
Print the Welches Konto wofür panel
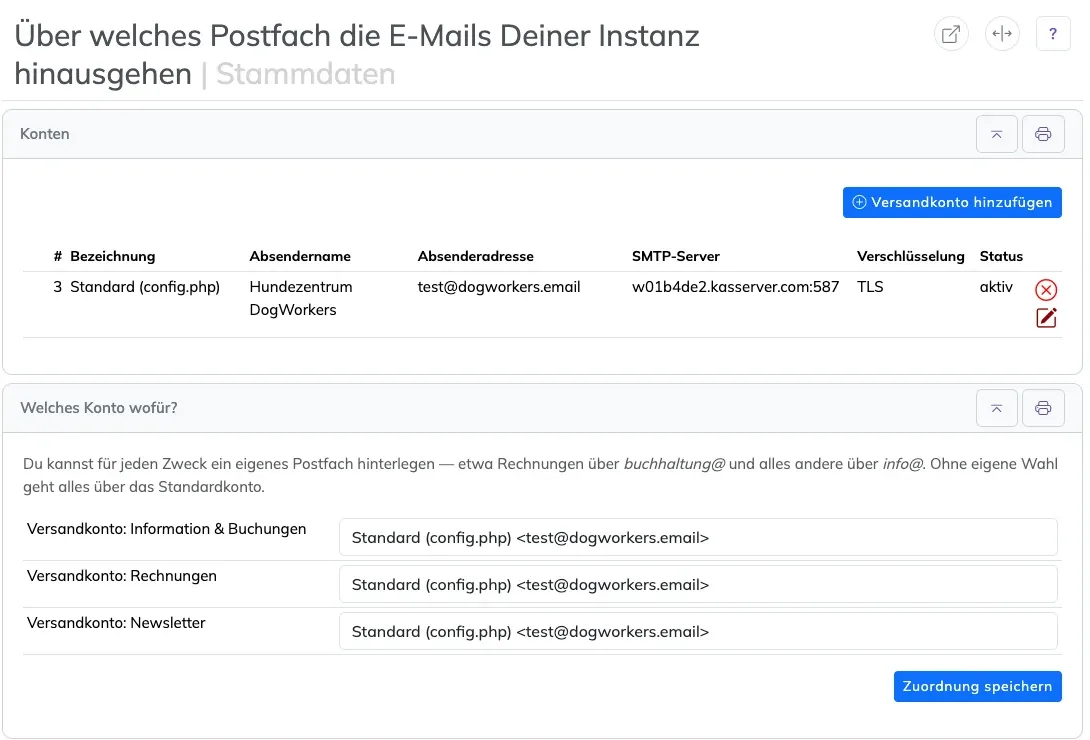coord(1043,408)
